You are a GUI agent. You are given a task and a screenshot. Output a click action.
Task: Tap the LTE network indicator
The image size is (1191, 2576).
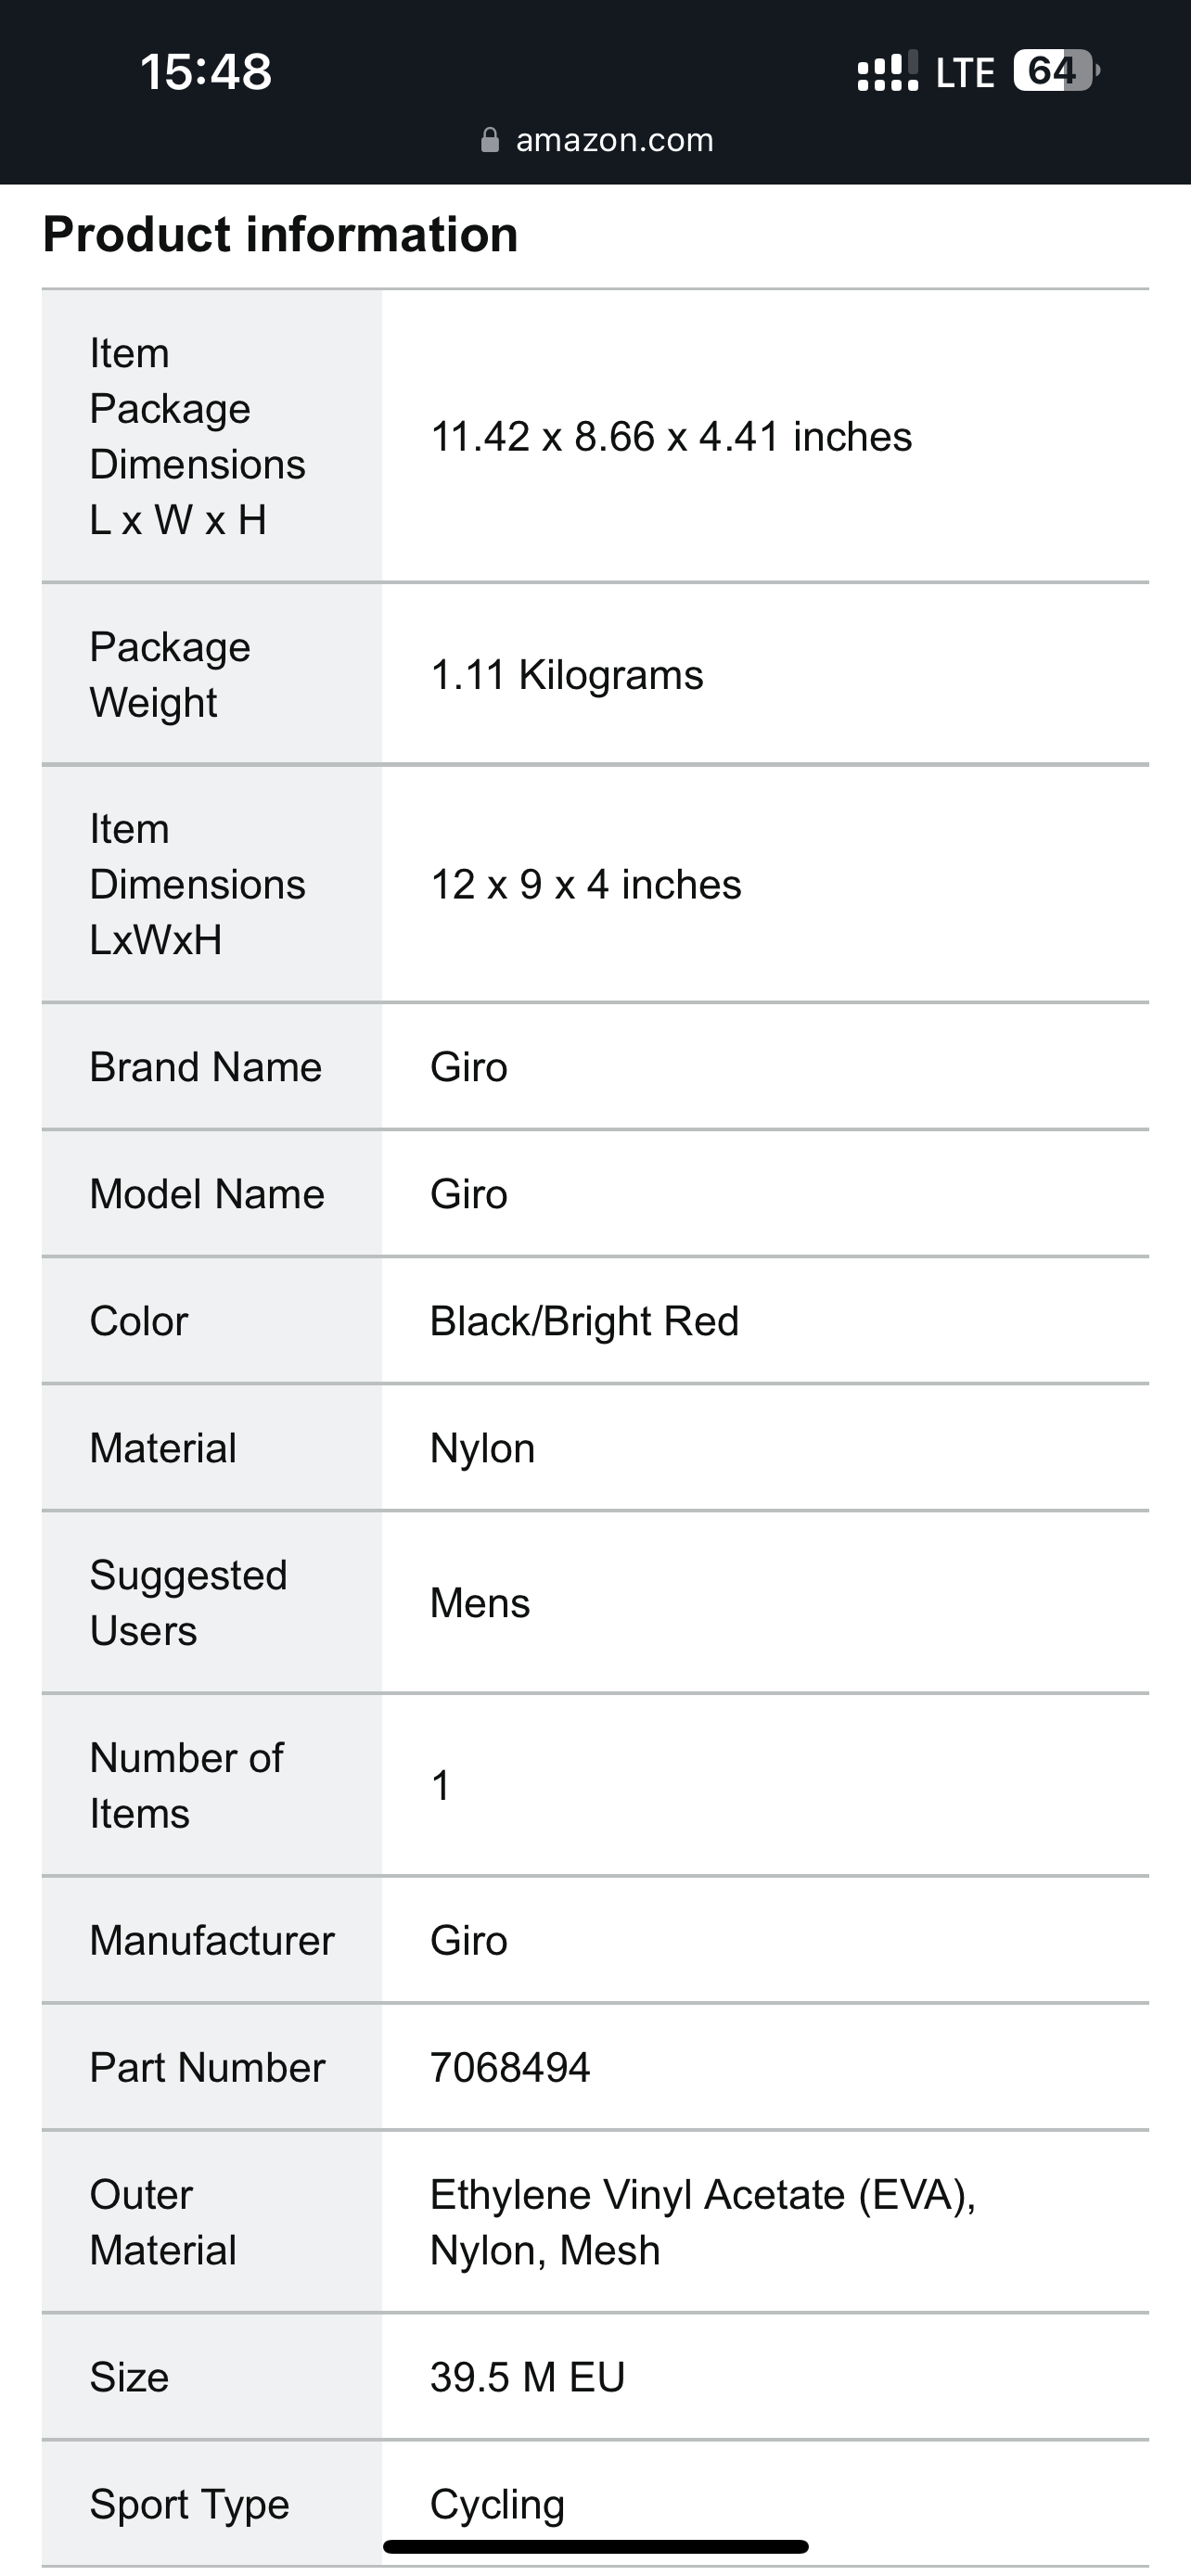point(965,73)
